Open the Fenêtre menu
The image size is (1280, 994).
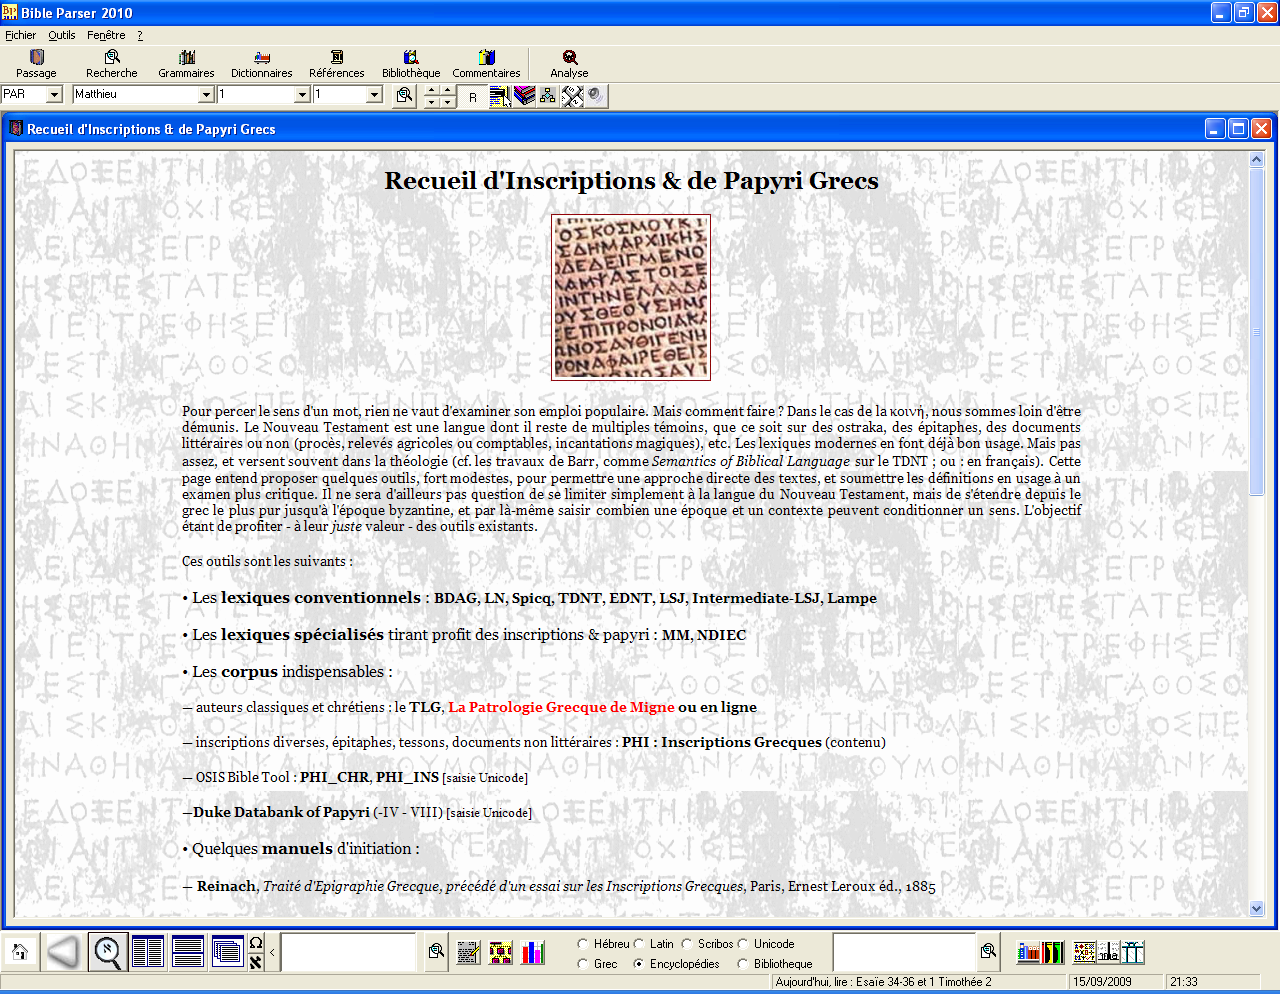coord(106,35)
